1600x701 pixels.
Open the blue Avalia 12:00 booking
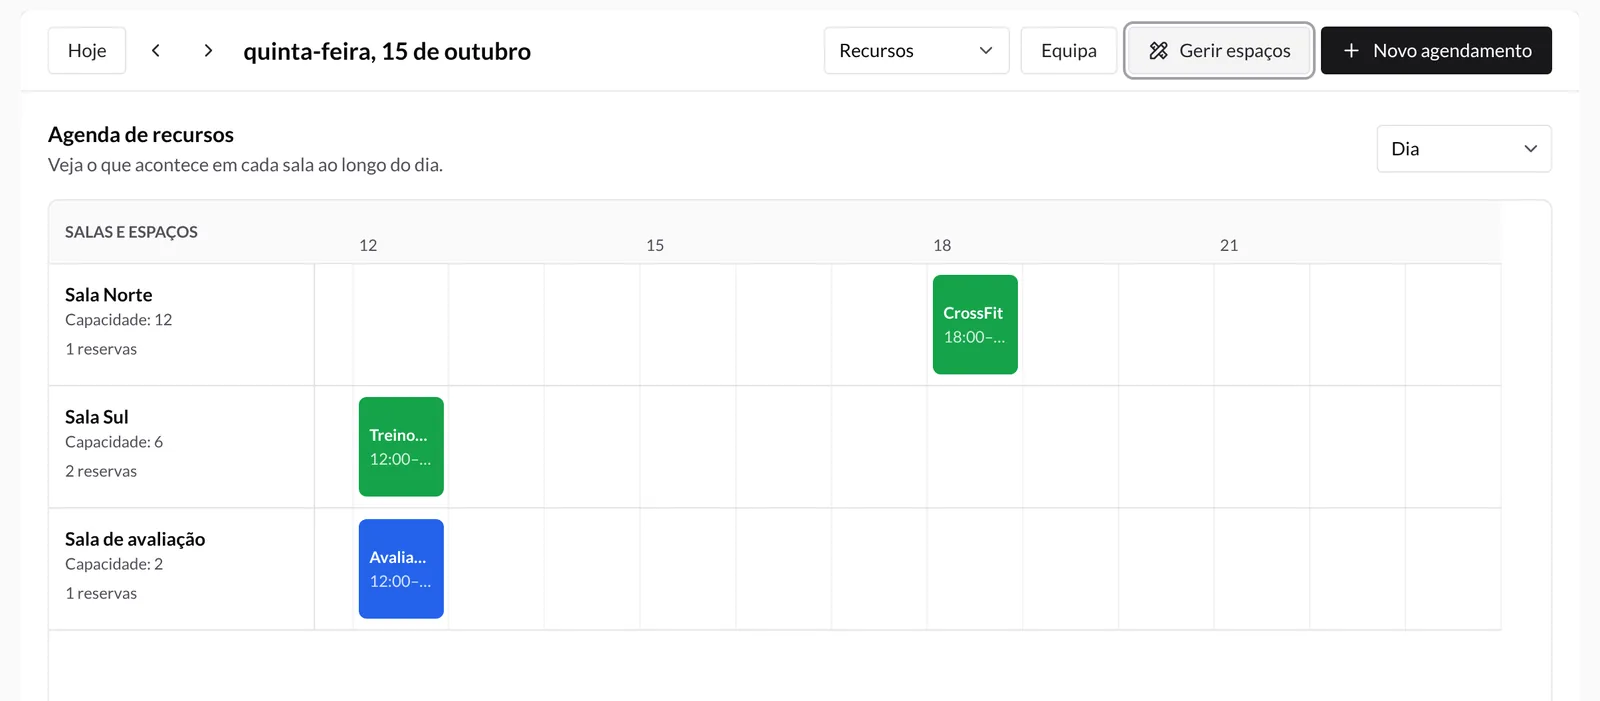pos(401,569)
